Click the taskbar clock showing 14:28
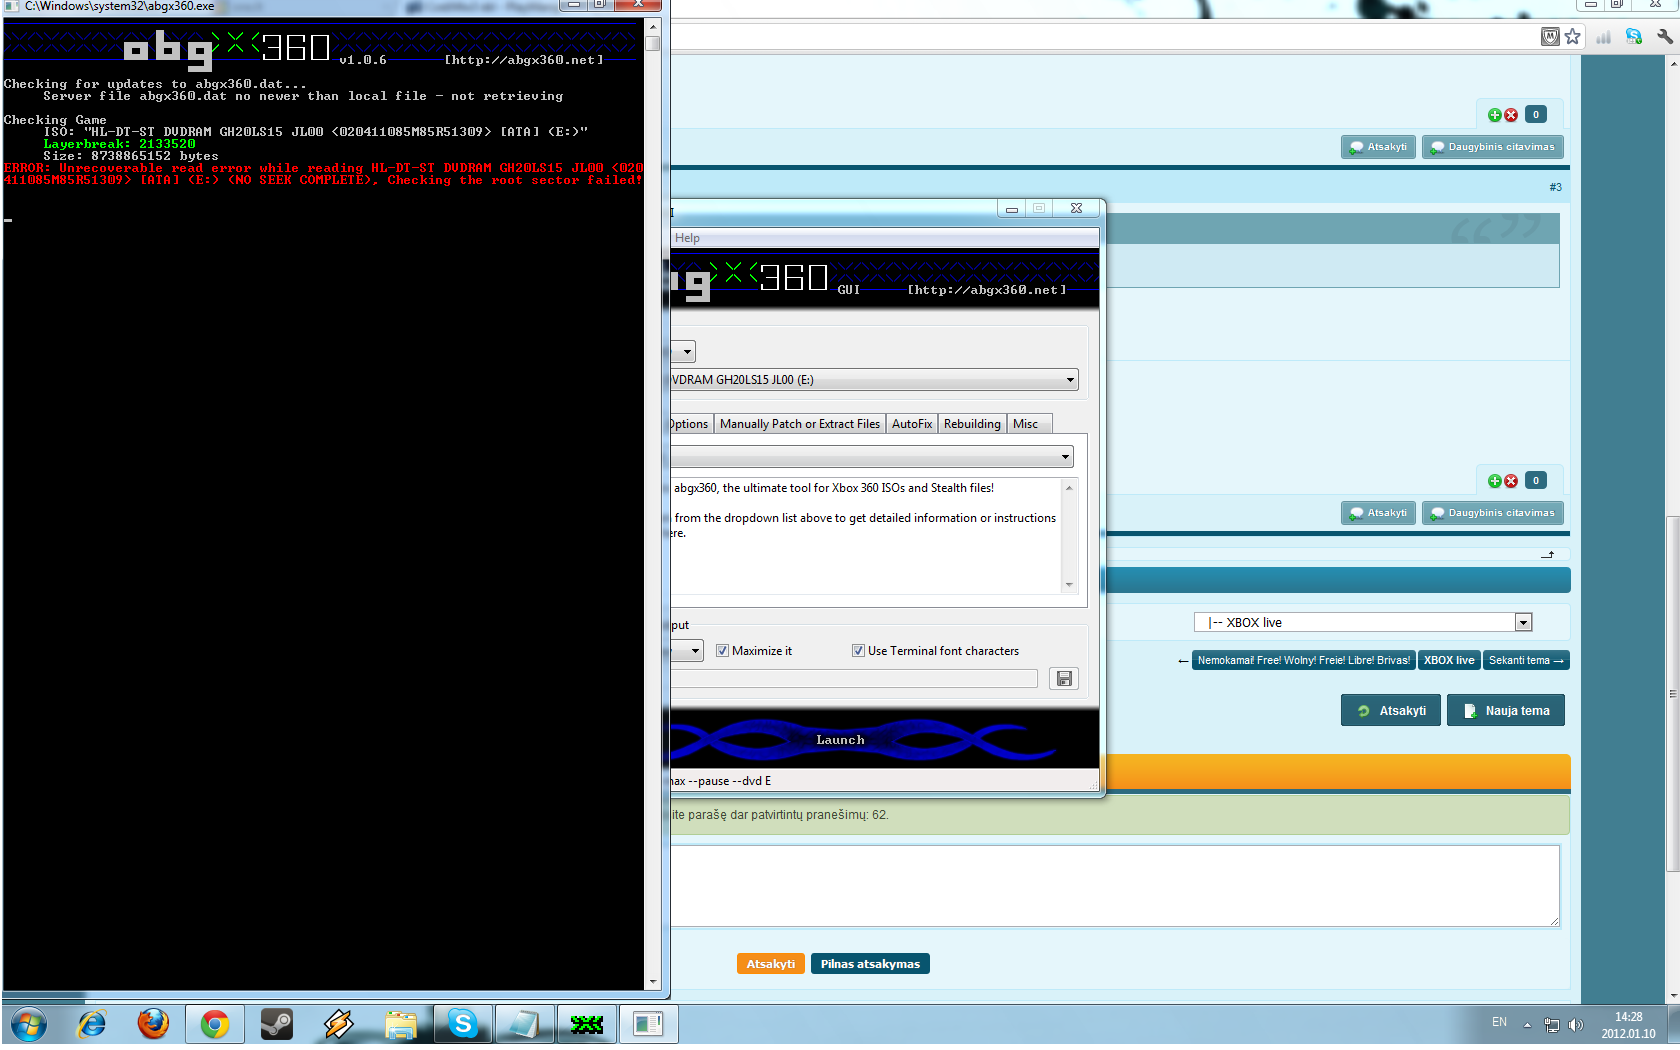 click(1628, 1025)
